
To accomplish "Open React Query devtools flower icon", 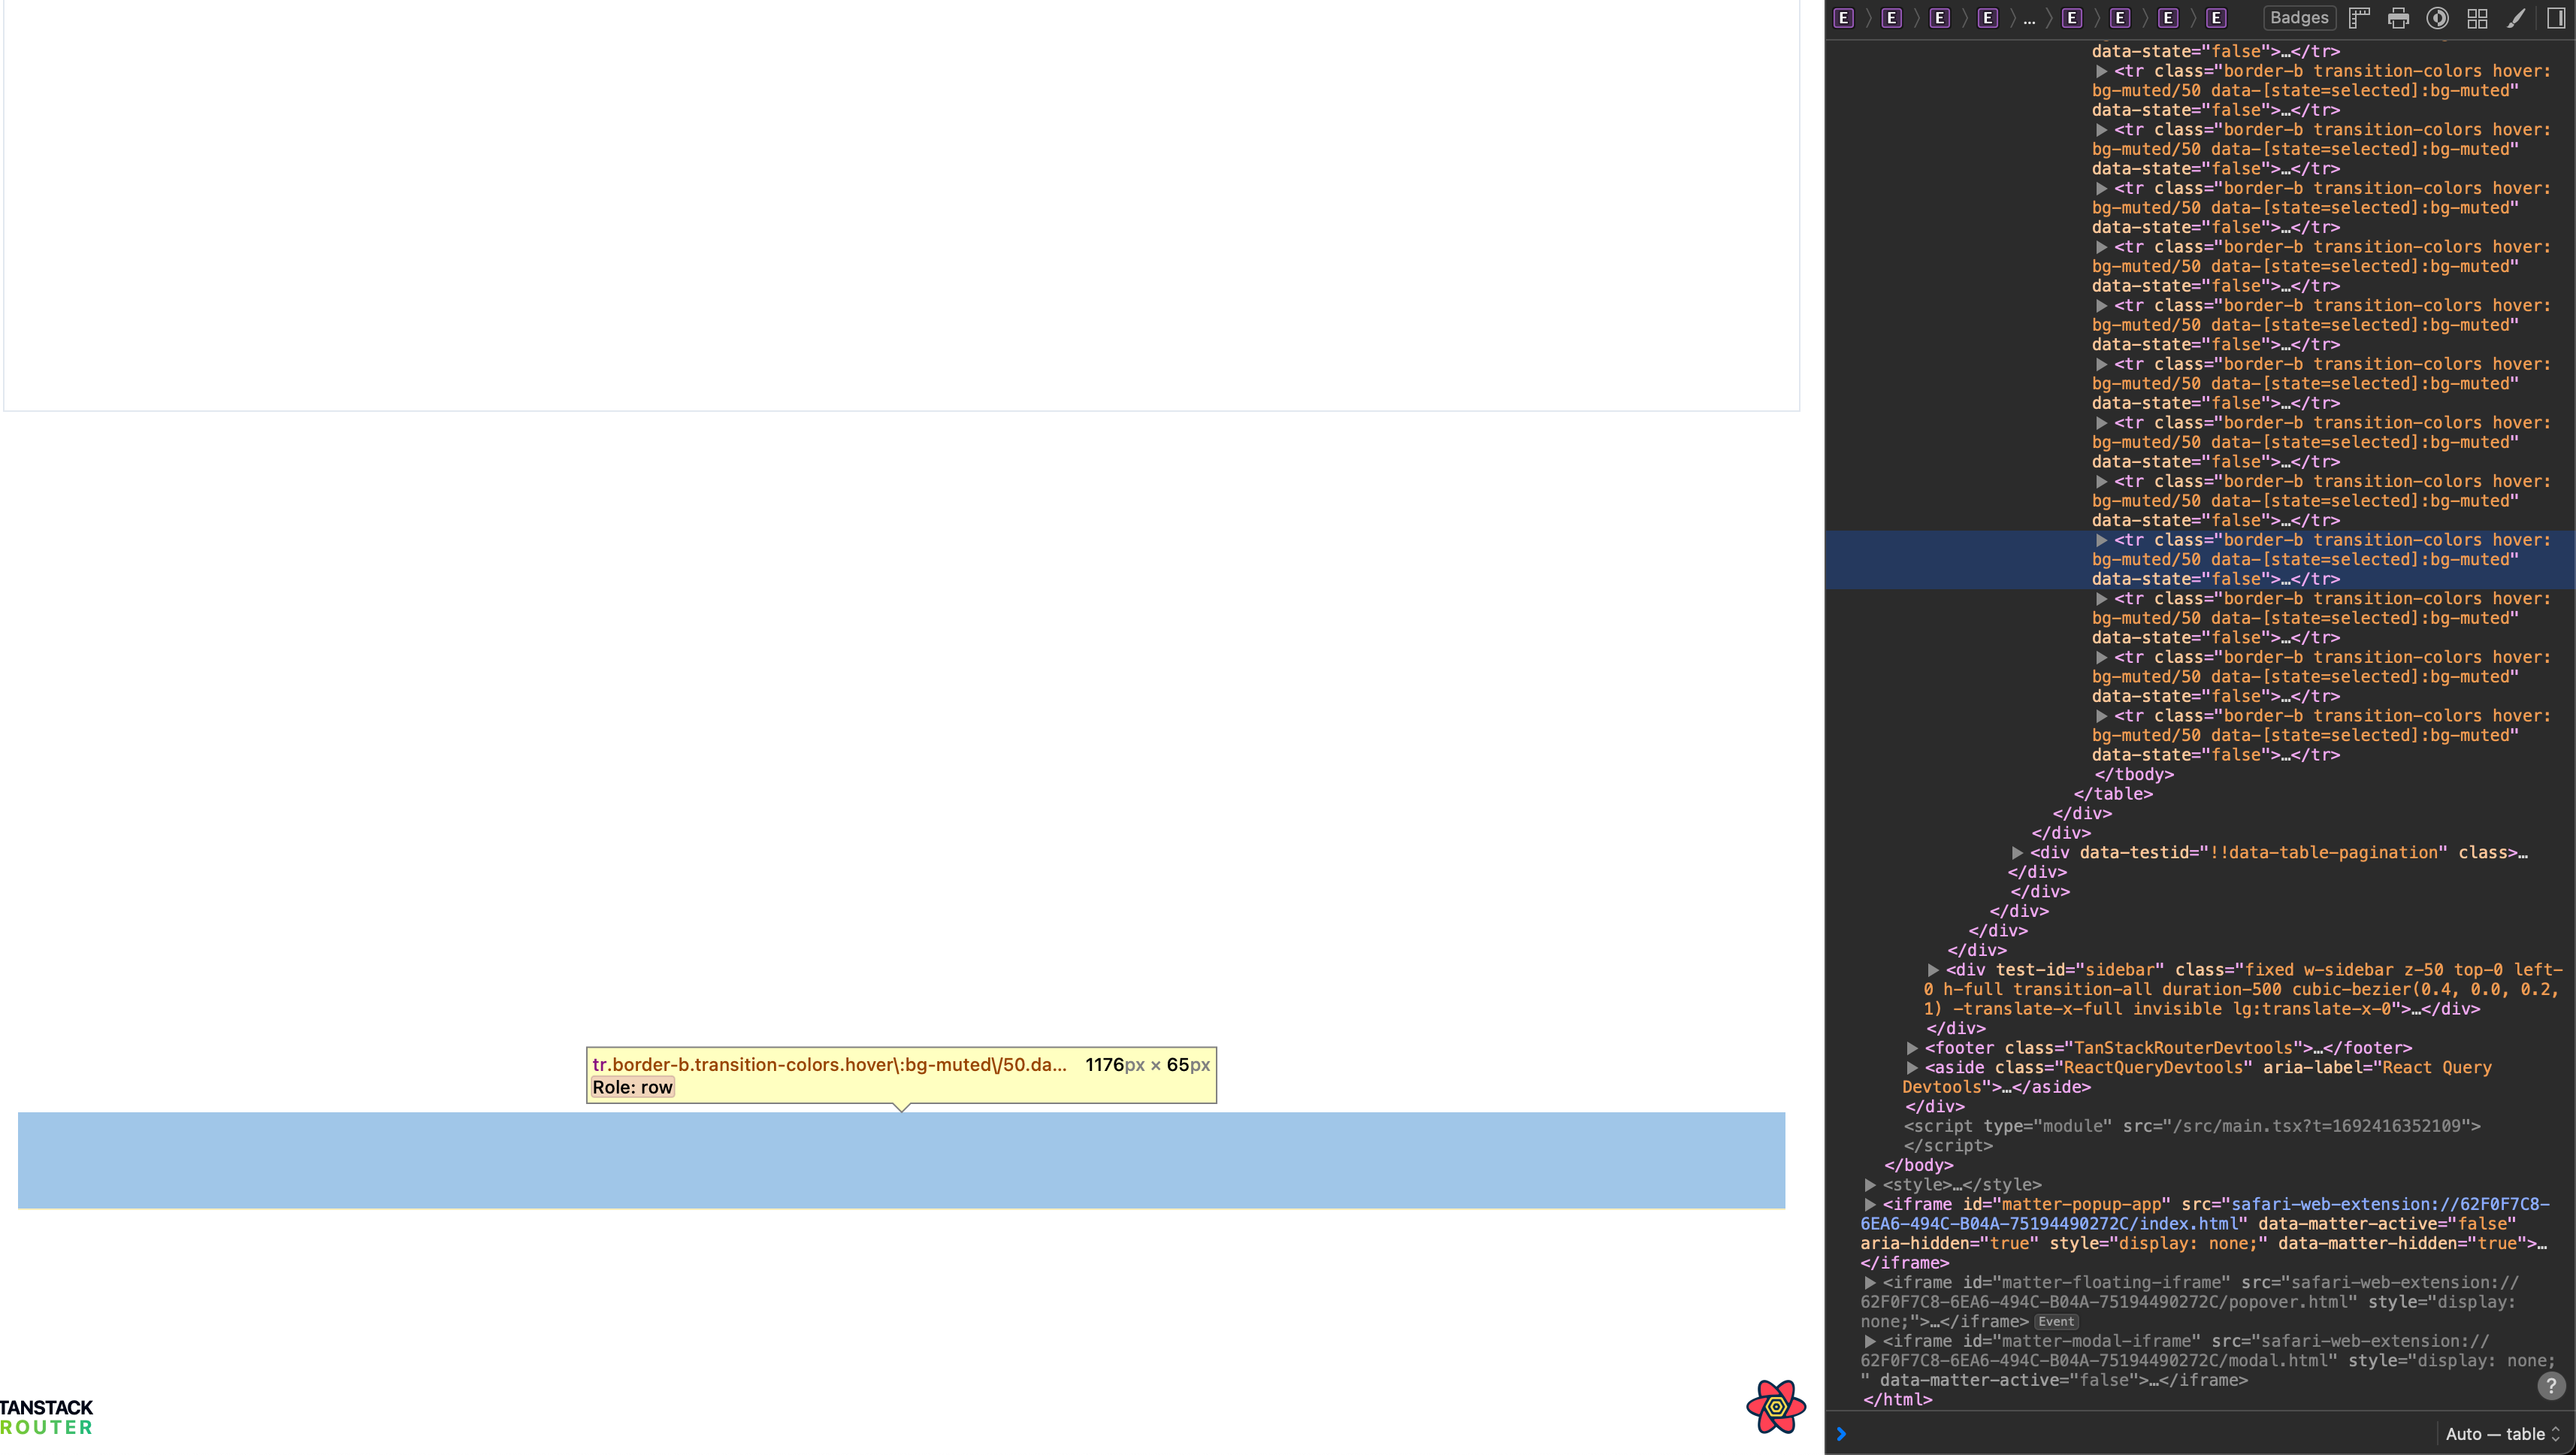I will coord(1776,1406).
